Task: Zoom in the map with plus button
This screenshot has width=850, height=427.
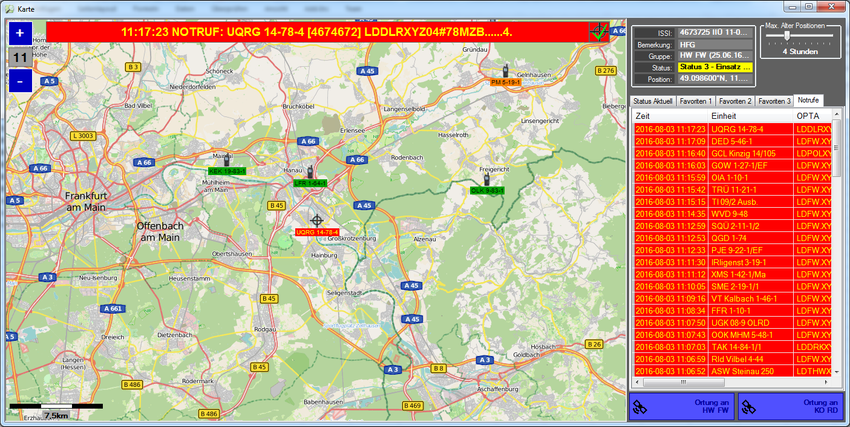Action: [20, 32]
